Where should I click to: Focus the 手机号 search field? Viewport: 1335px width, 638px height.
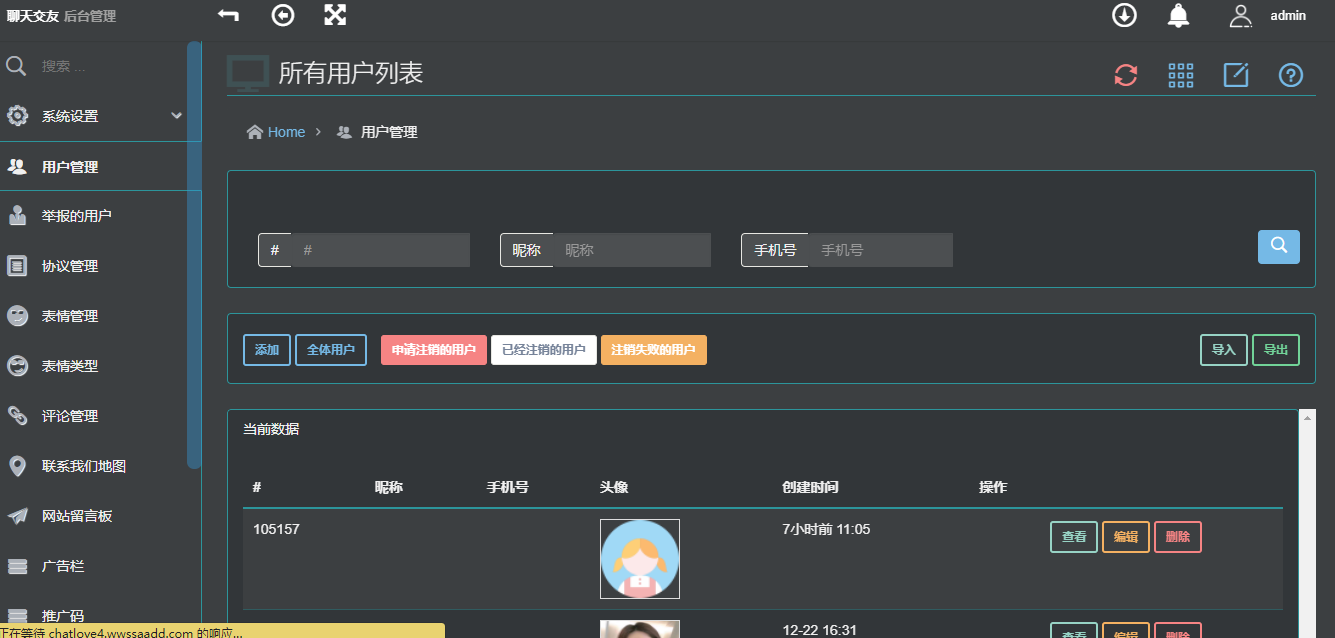[880, 250]
